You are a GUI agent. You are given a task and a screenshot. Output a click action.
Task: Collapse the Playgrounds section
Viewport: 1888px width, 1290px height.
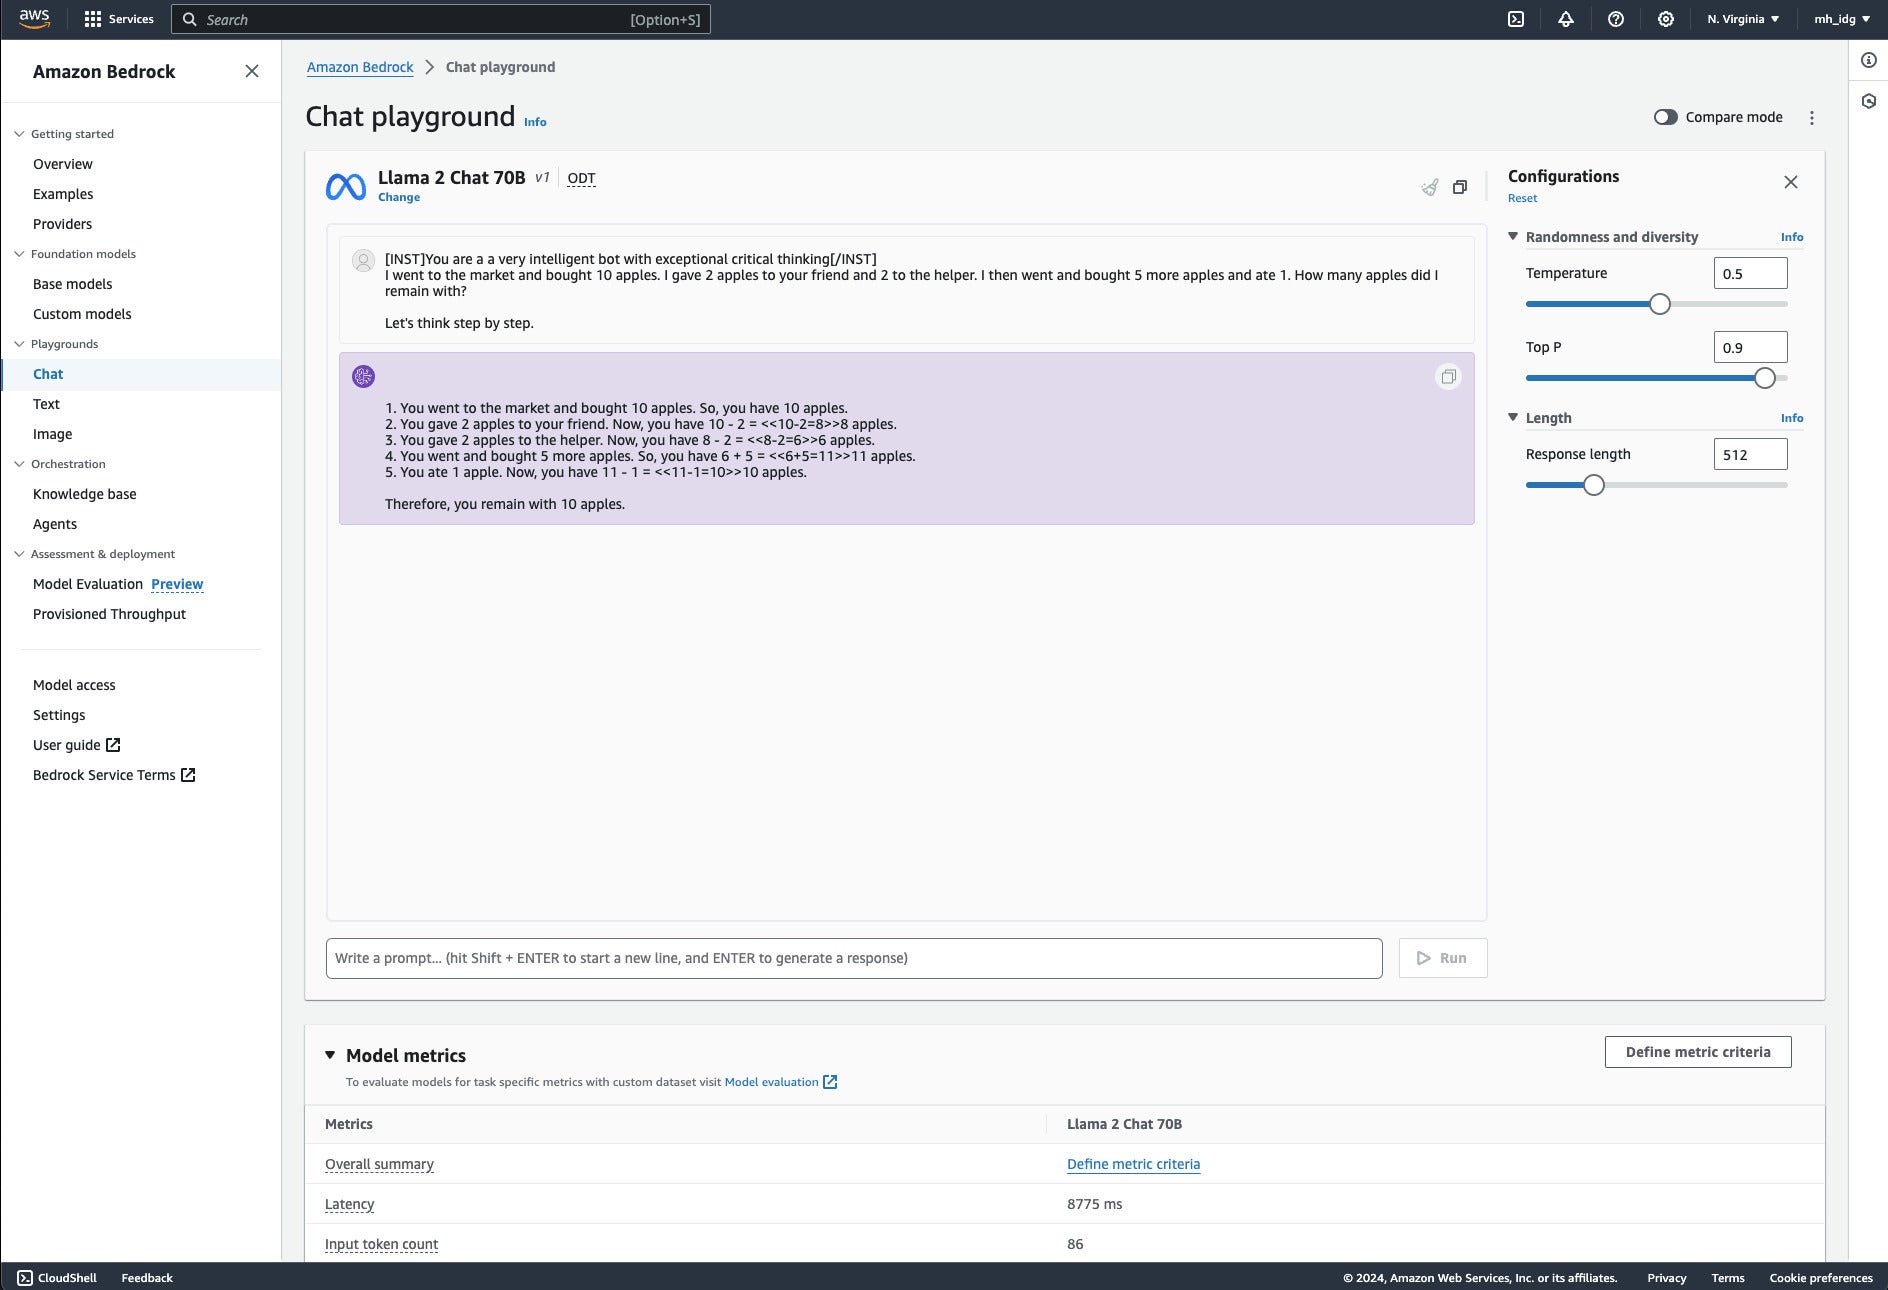19,344
